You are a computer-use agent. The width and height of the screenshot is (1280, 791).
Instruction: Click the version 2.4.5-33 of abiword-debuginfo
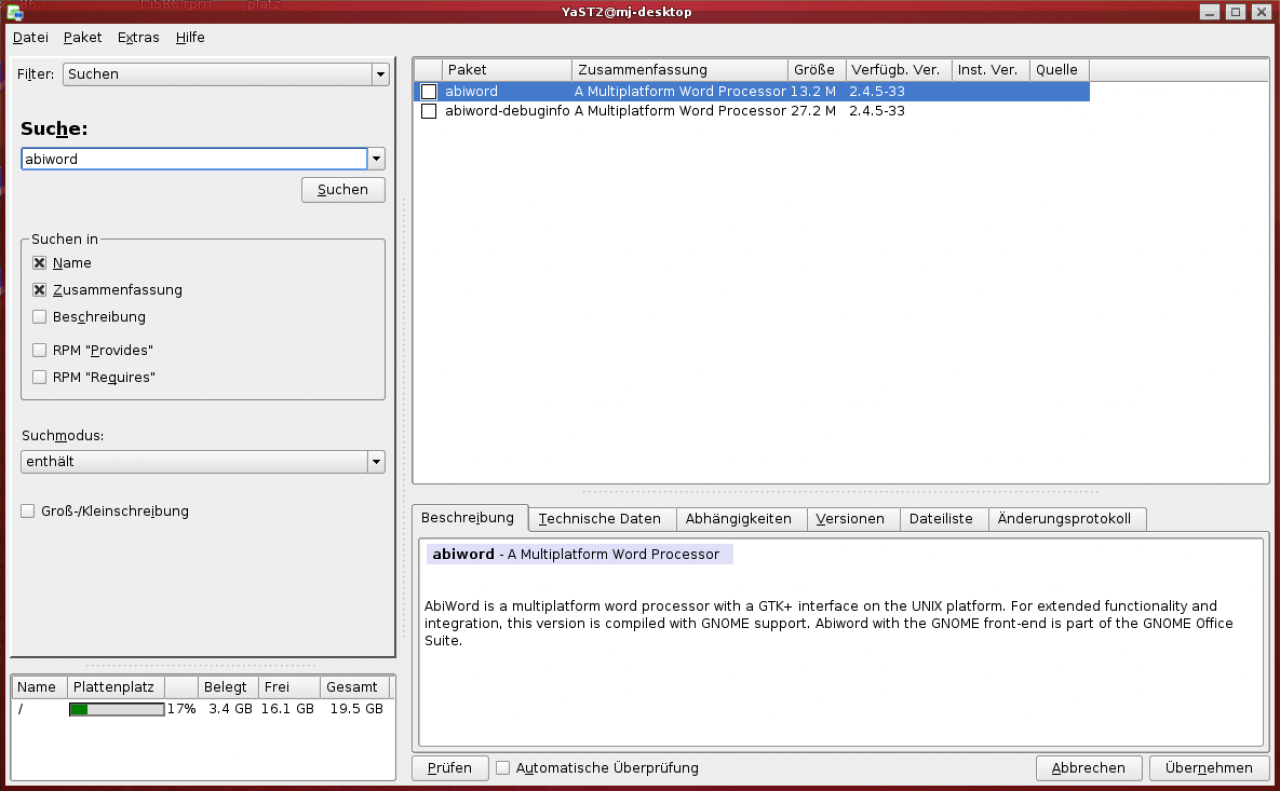tap(877, 111)
